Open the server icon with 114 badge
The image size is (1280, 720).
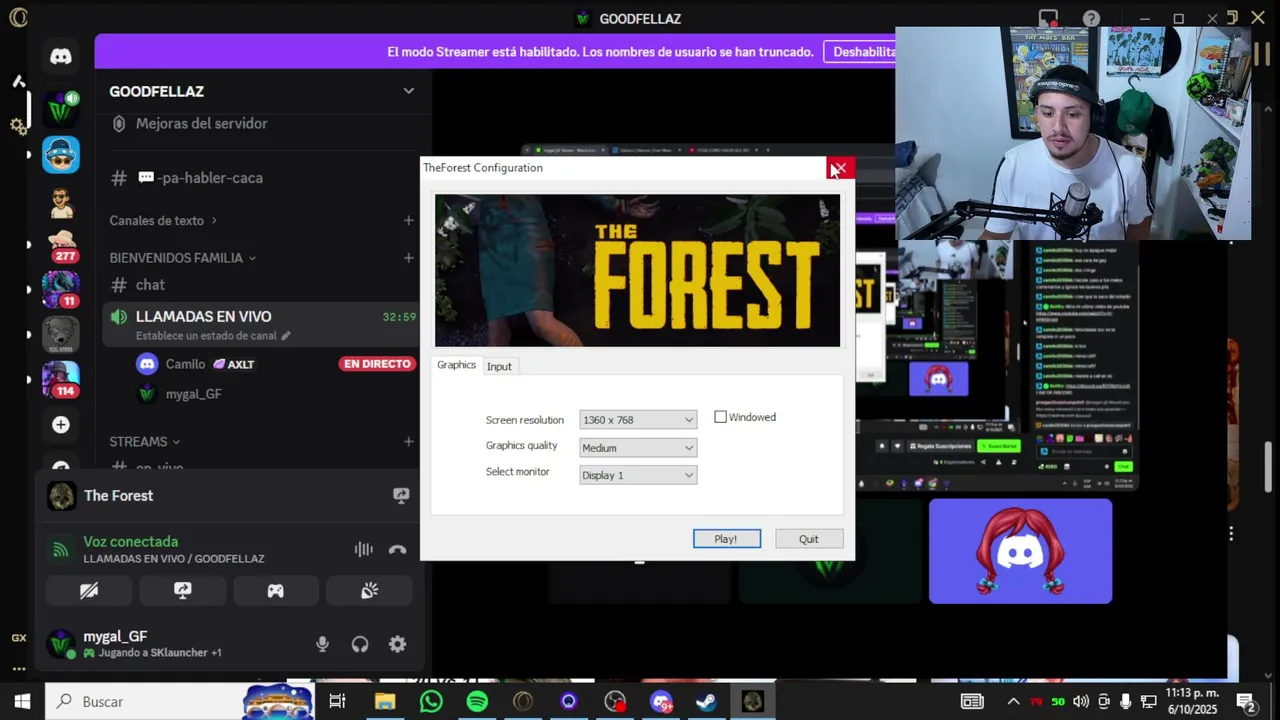pyautogui.click(x=61, y=379)
